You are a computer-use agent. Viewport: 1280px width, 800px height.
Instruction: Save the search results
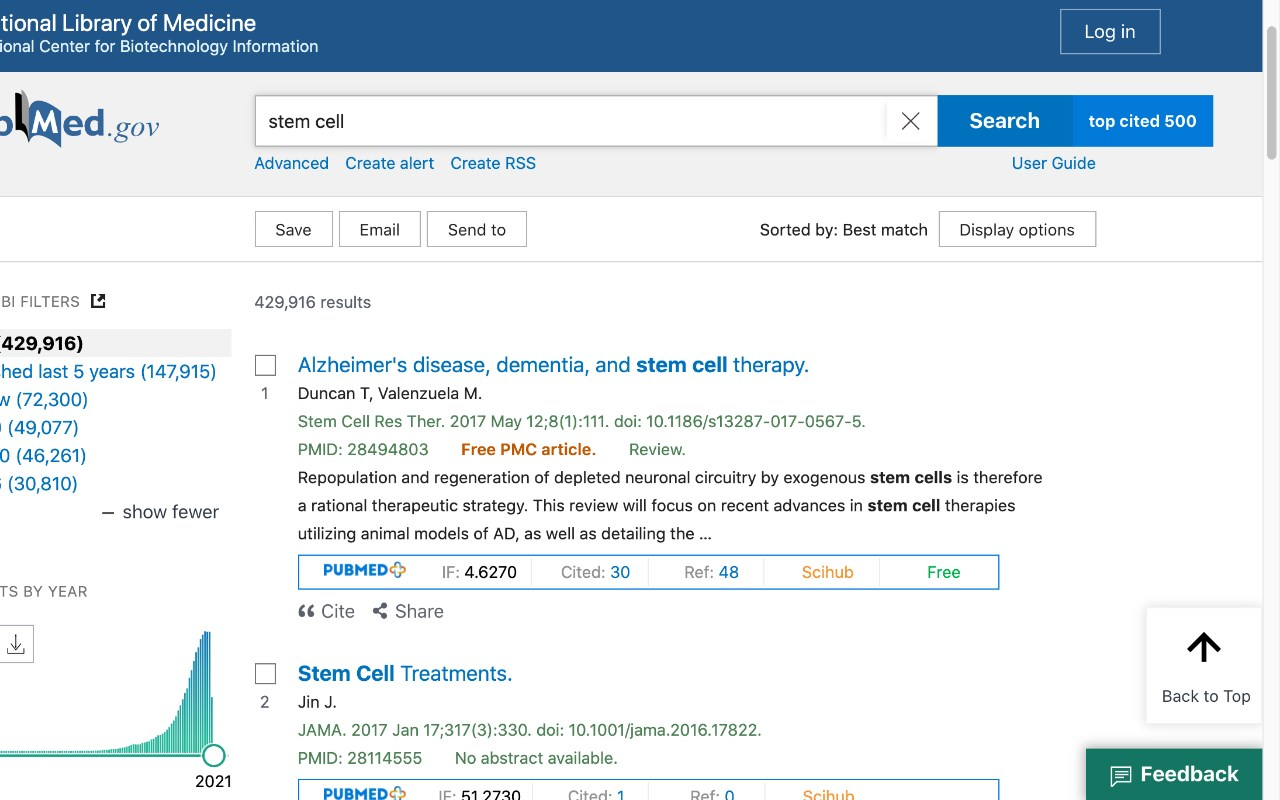[293, 229]
